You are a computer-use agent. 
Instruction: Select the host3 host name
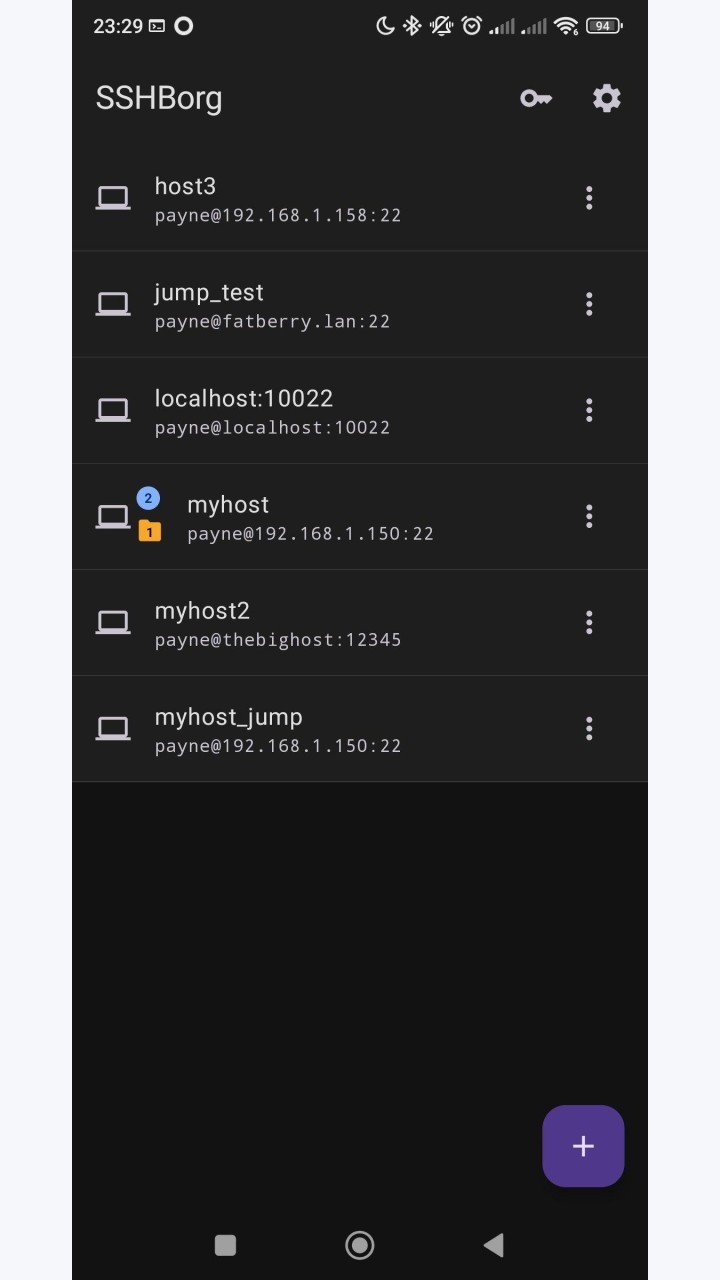point(185,186)
